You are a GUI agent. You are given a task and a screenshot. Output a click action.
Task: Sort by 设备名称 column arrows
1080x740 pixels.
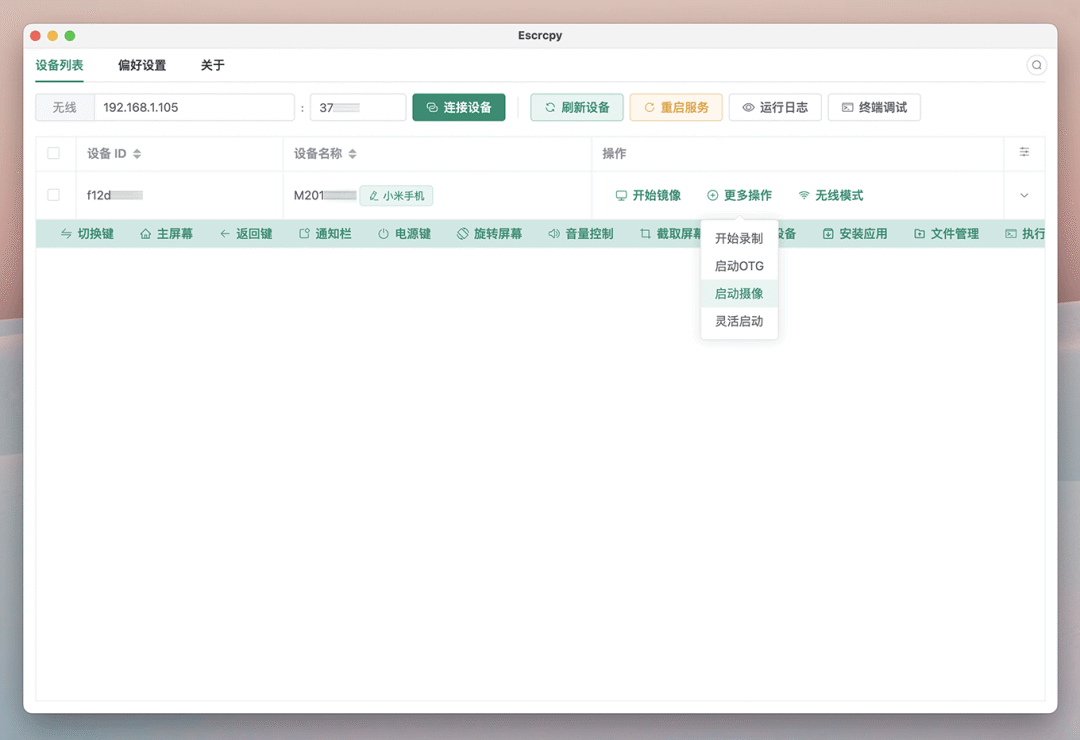(353, 154)
